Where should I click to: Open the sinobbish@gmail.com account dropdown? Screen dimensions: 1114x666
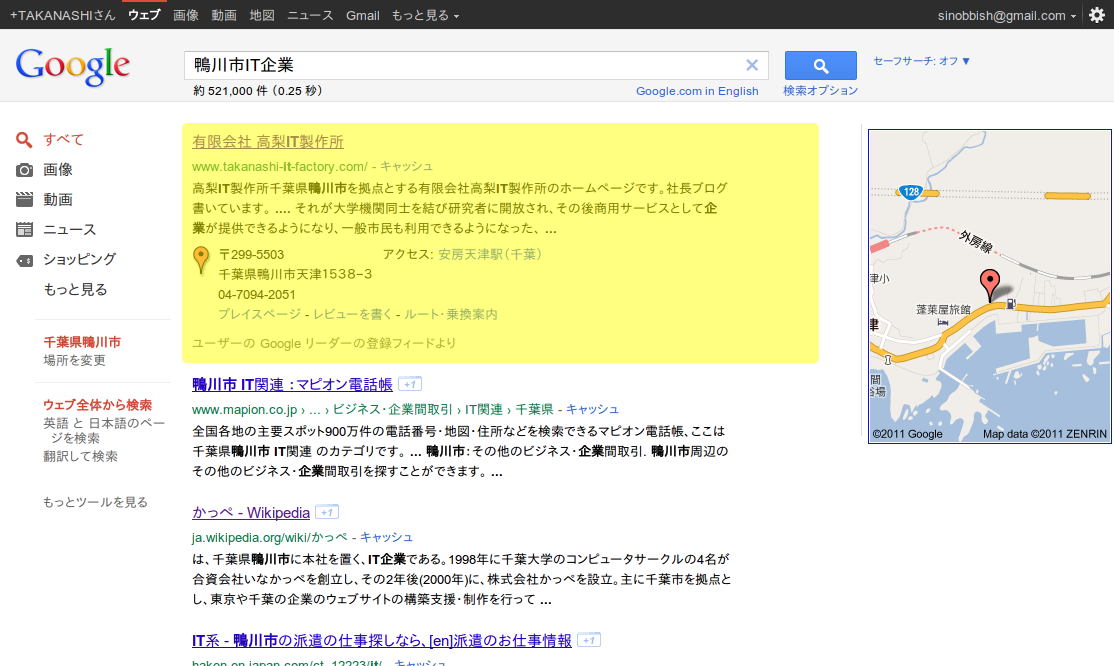[x=1007, y=16]
